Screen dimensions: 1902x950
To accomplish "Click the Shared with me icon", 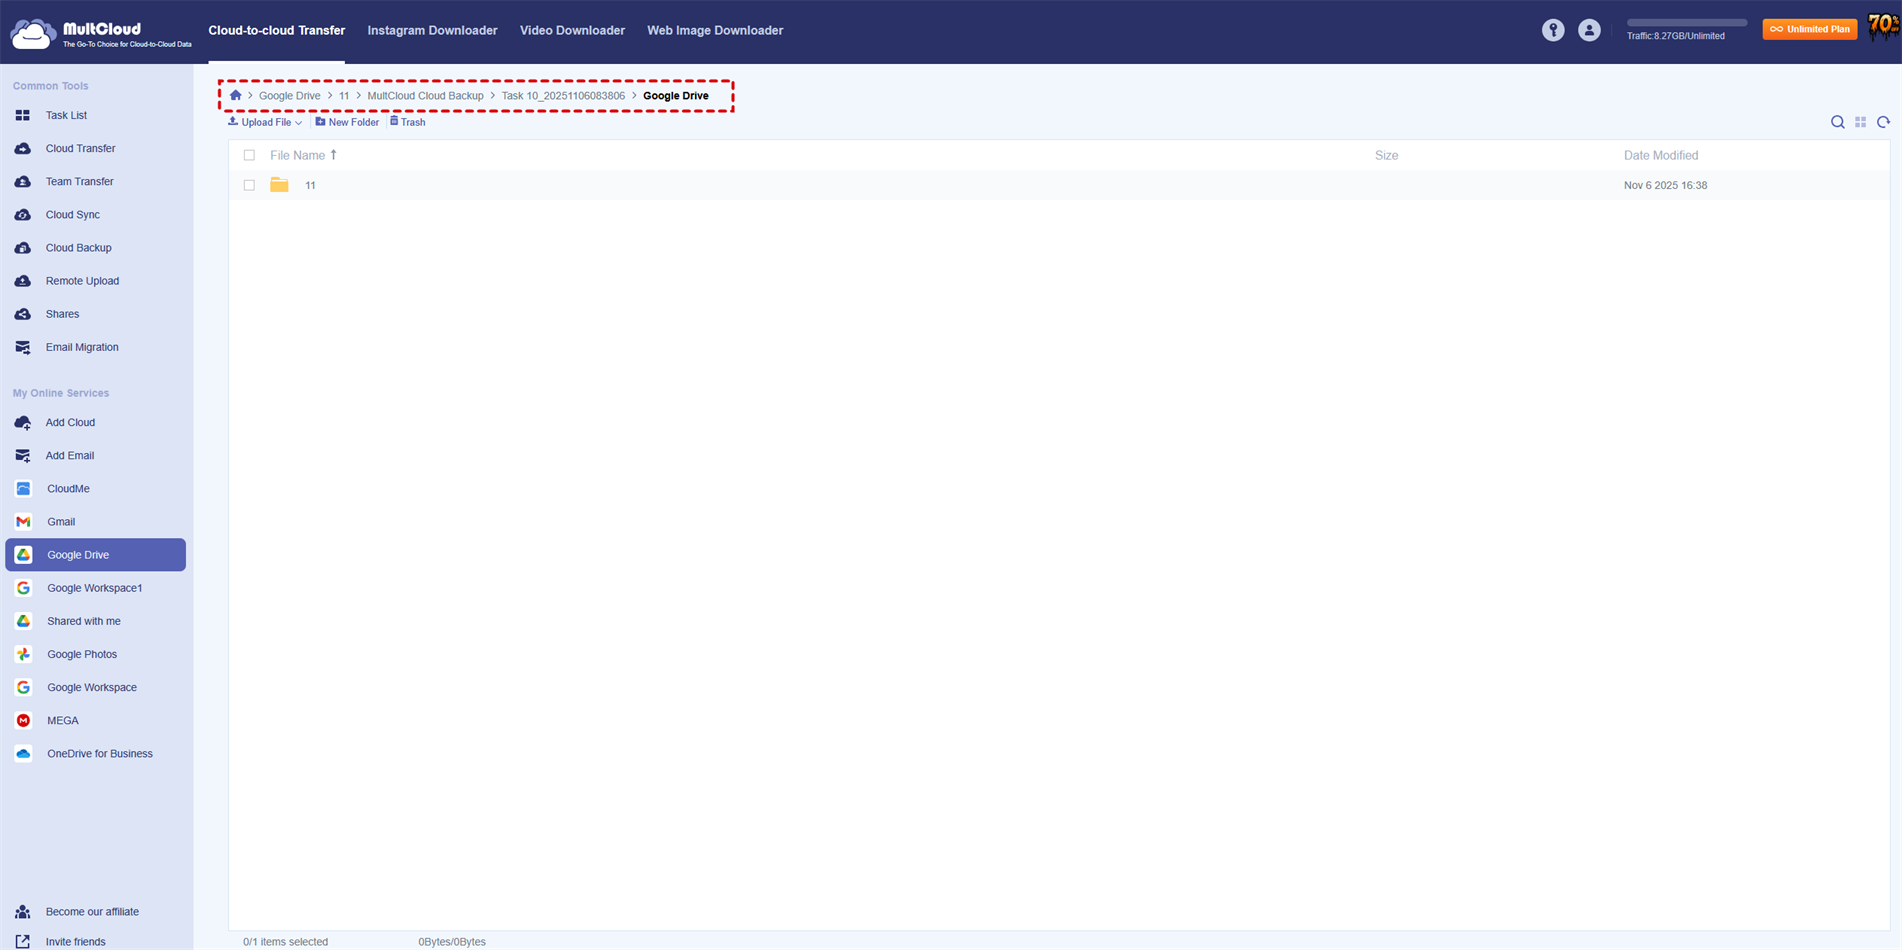I will coord(24,621).
